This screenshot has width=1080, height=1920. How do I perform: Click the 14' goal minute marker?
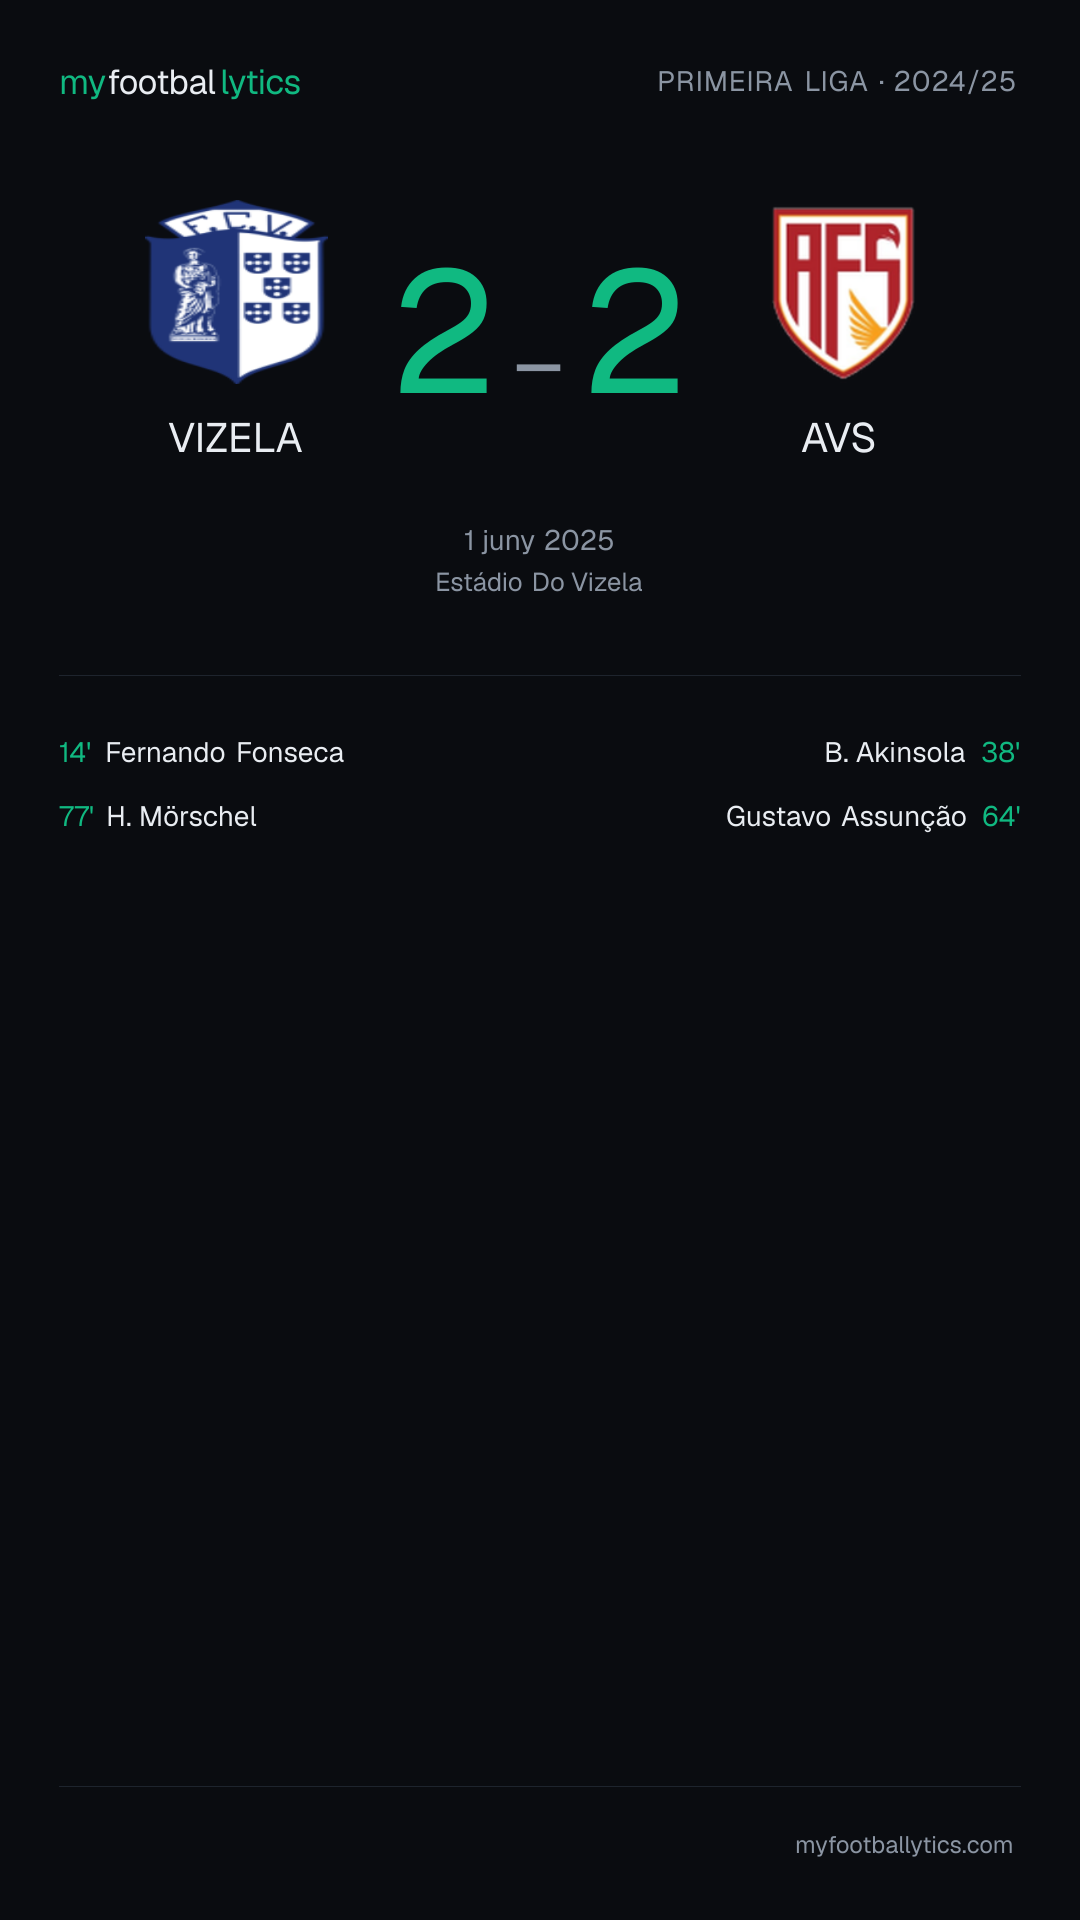coord(75,752)
